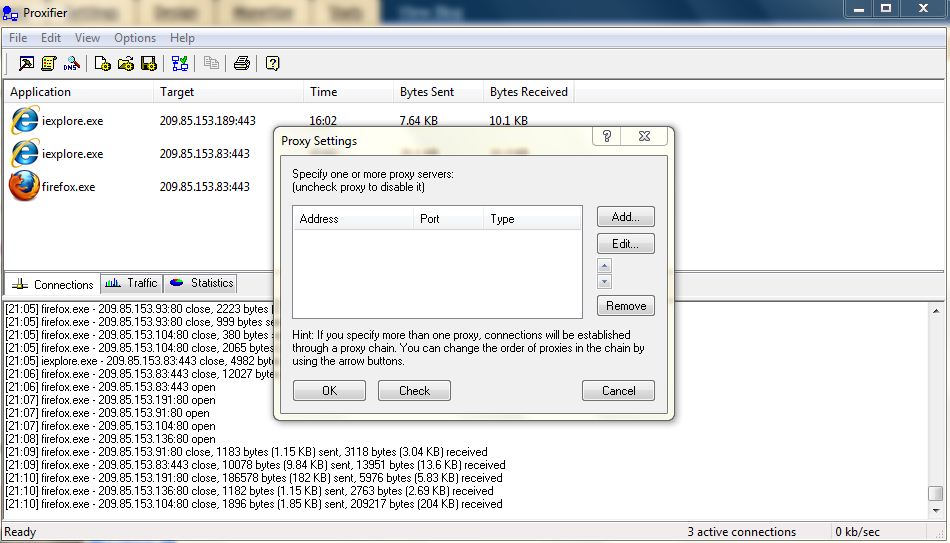Click Open Configuration folder icon
The height and width of the screenshot is (543, 950).
click(125, 63)
